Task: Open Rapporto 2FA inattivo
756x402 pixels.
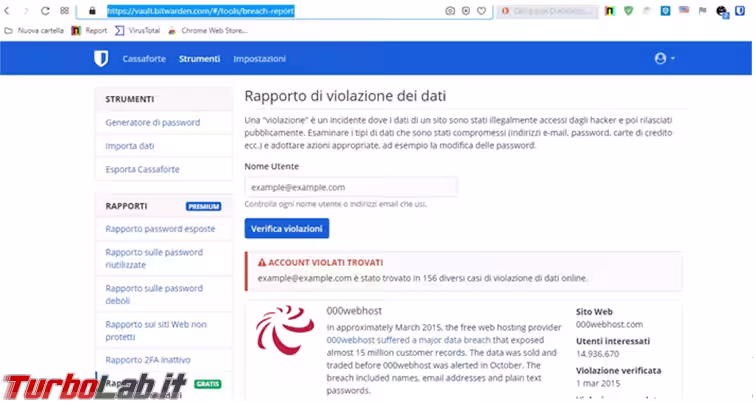Action: [148, 360]
